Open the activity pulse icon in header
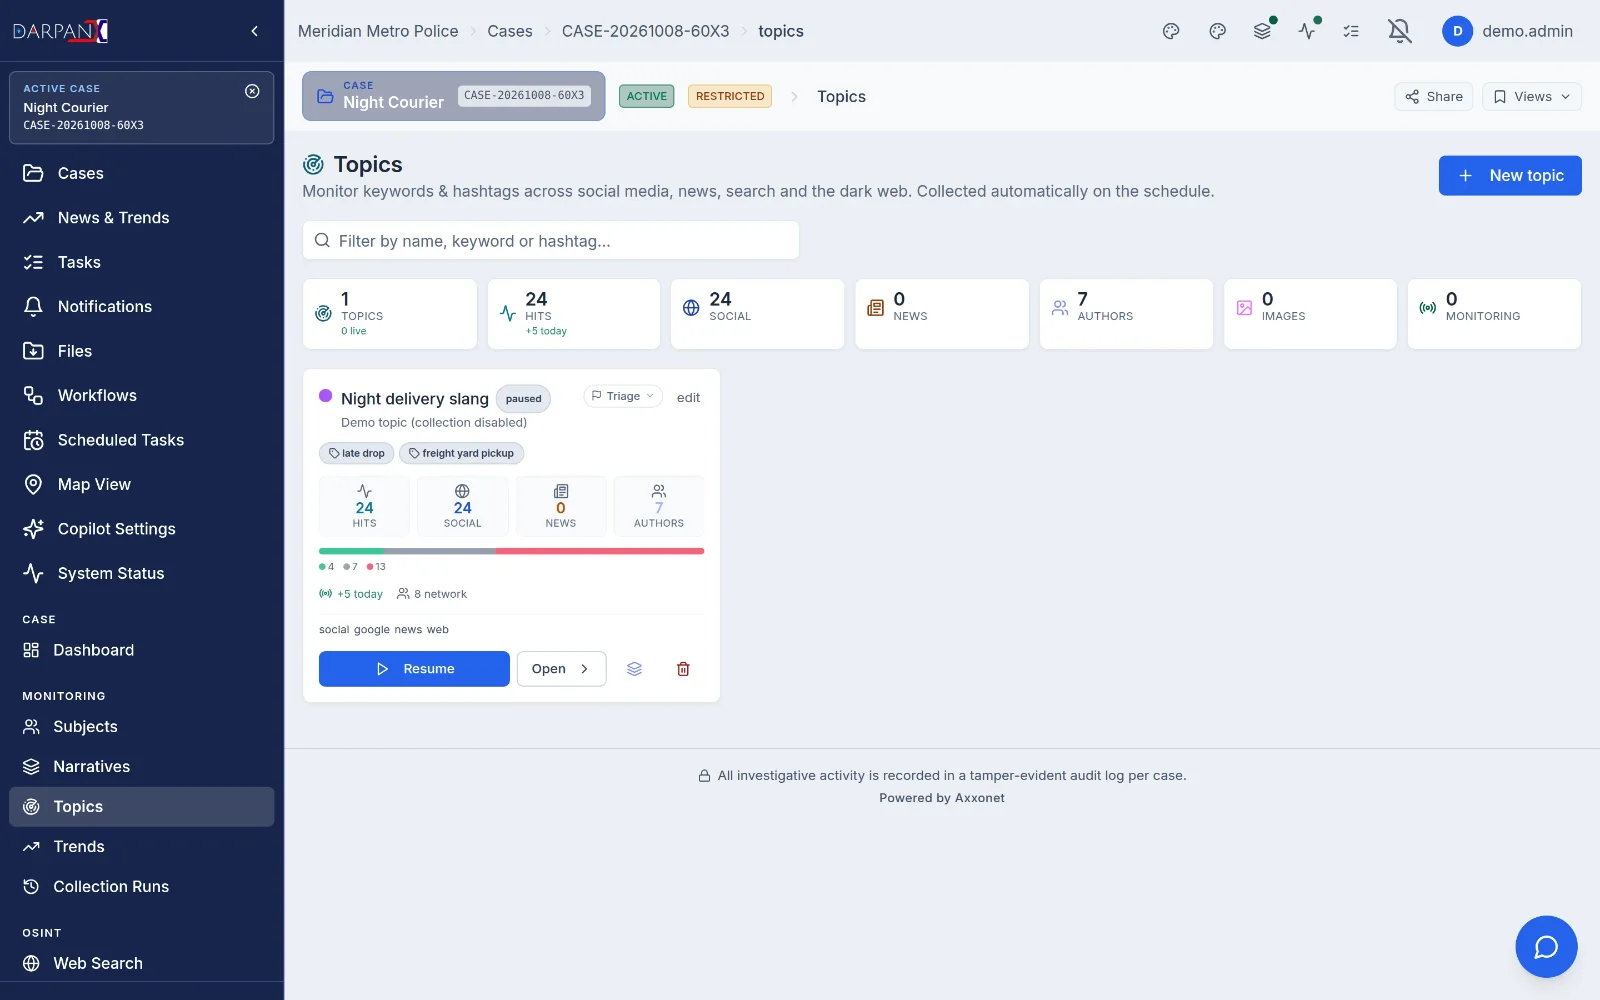 click(x=1307, y=31)
